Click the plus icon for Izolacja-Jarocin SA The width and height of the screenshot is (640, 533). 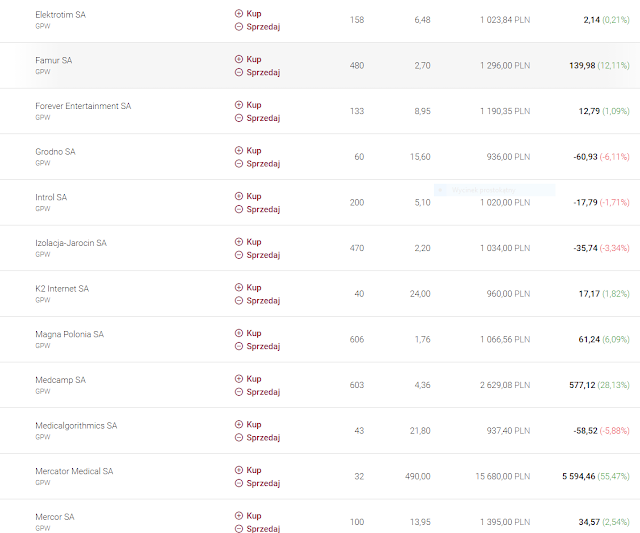coord(239,242)
